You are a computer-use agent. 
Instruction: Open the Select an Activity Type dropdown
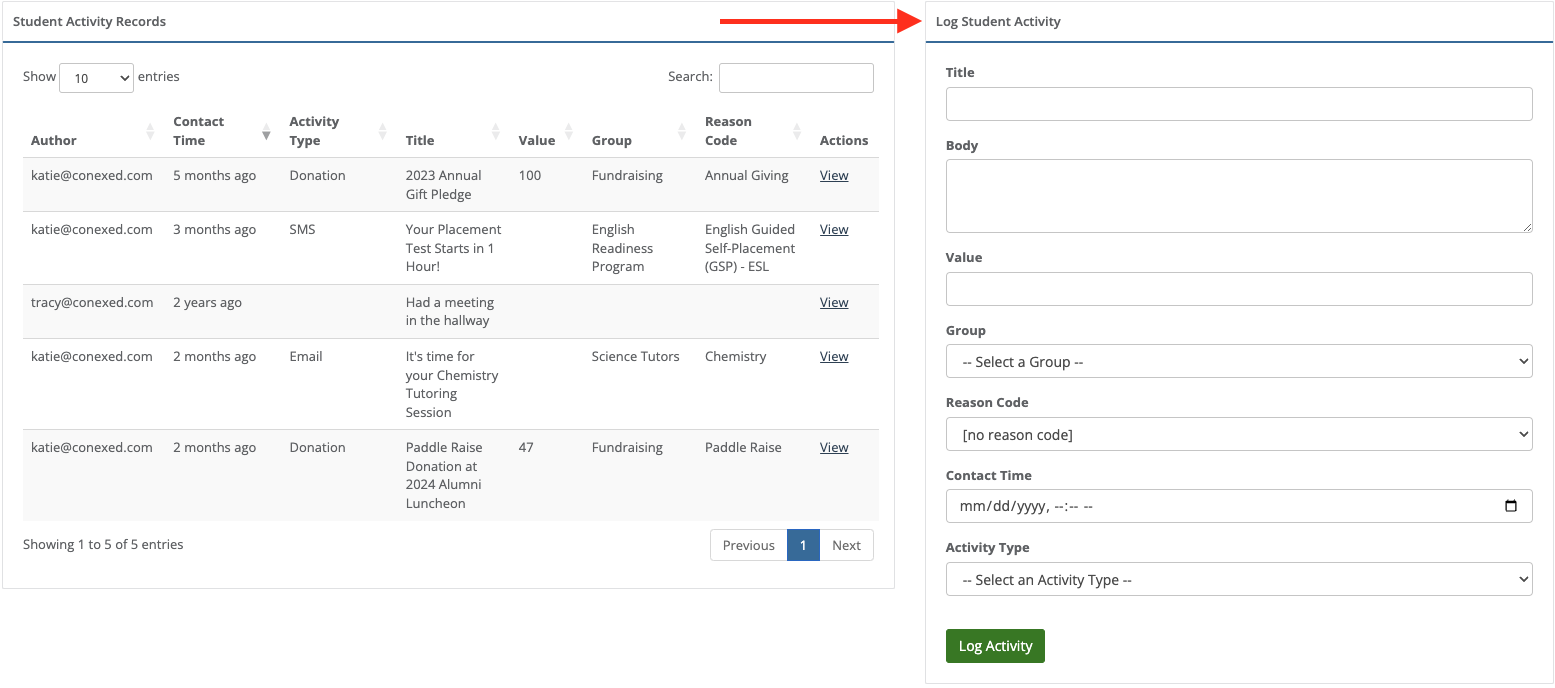pyautogui.click(x=1238, y=579)
